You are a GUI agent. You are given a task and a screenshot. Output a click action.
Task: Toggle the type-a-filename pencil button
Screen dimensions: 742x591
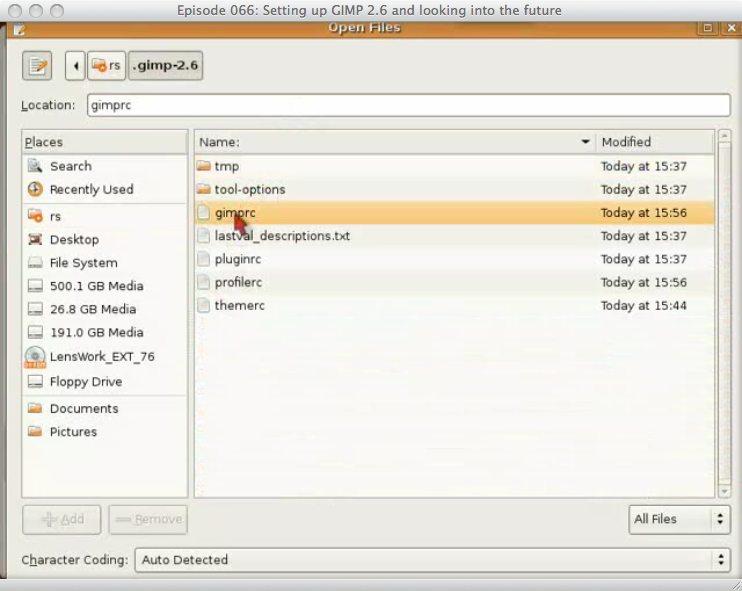point(37,65)
